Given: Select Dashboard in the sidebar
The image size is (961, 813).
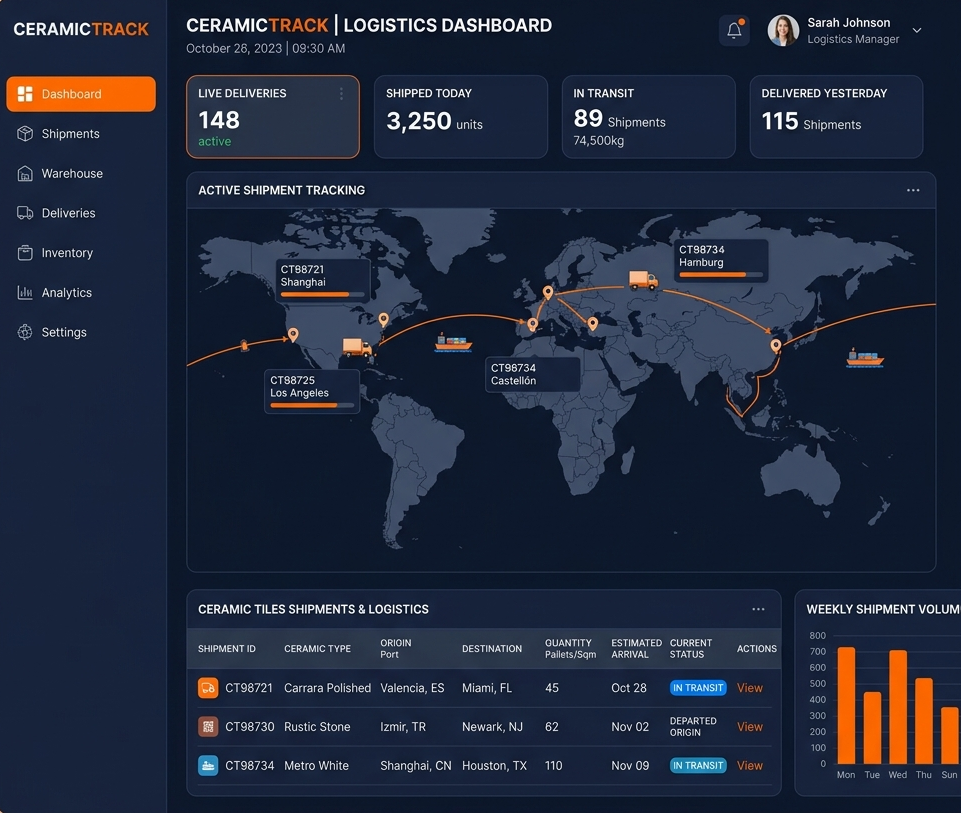Looking at the screenshot, I should click(81, 94).
